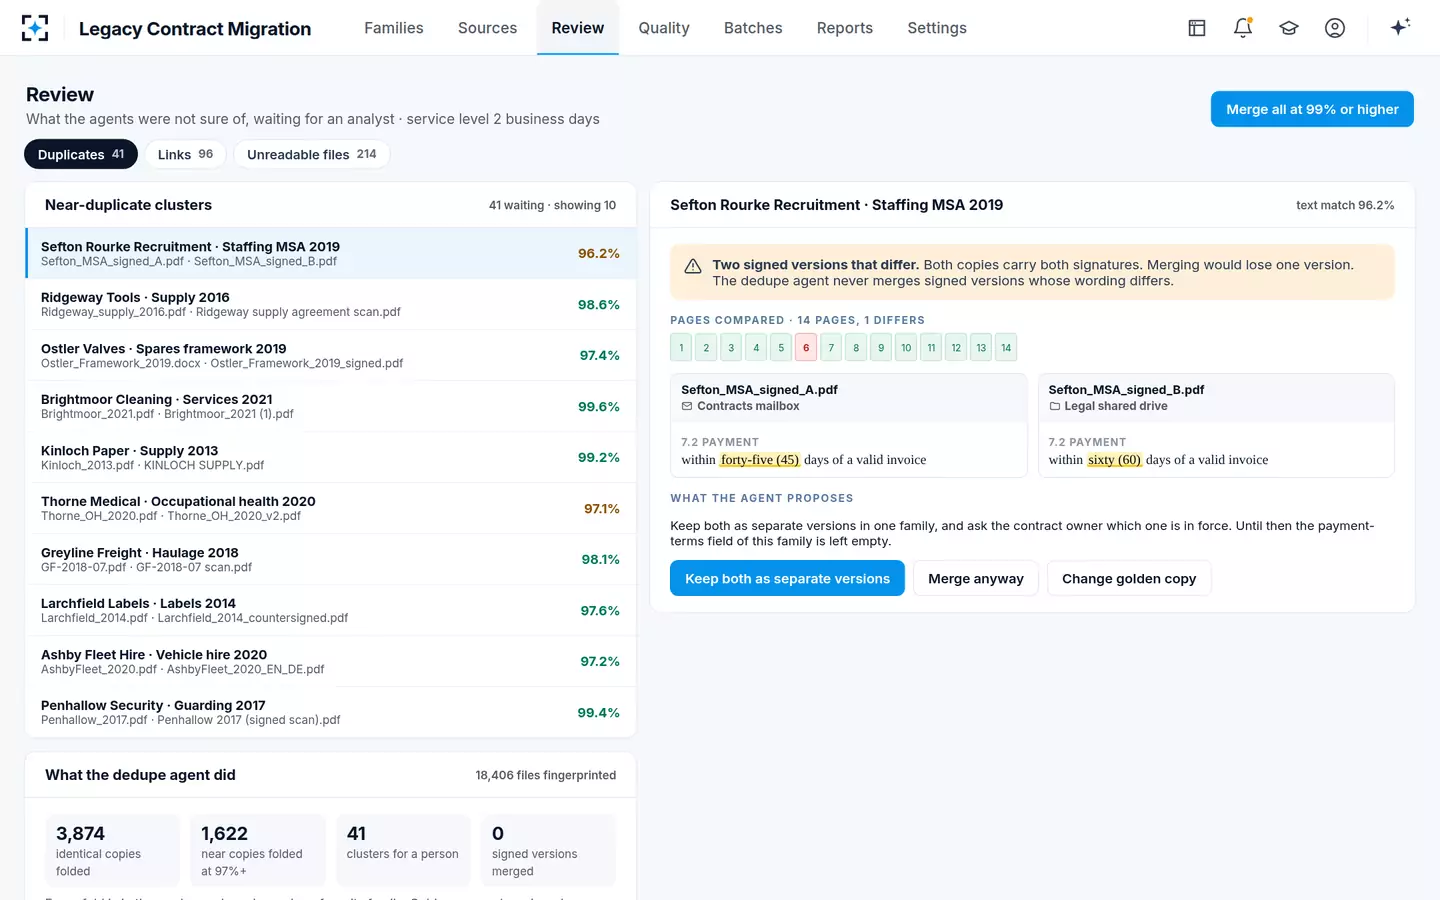Open the Ridgeway Tools · Supply 2016 cluster
The height and width of the screenshot is (900, 1440).
330,304
